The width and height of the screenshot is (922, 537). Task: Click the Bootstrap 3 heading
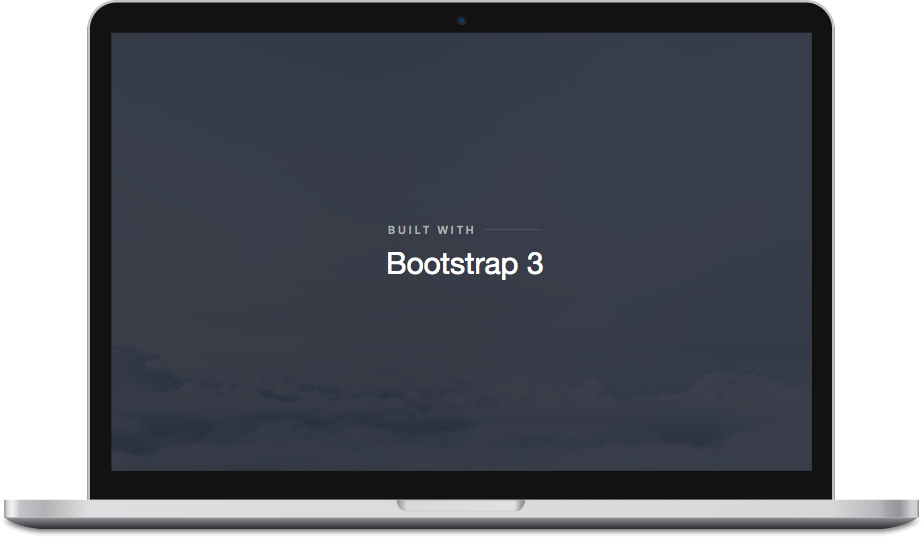[x=464, y=265]
